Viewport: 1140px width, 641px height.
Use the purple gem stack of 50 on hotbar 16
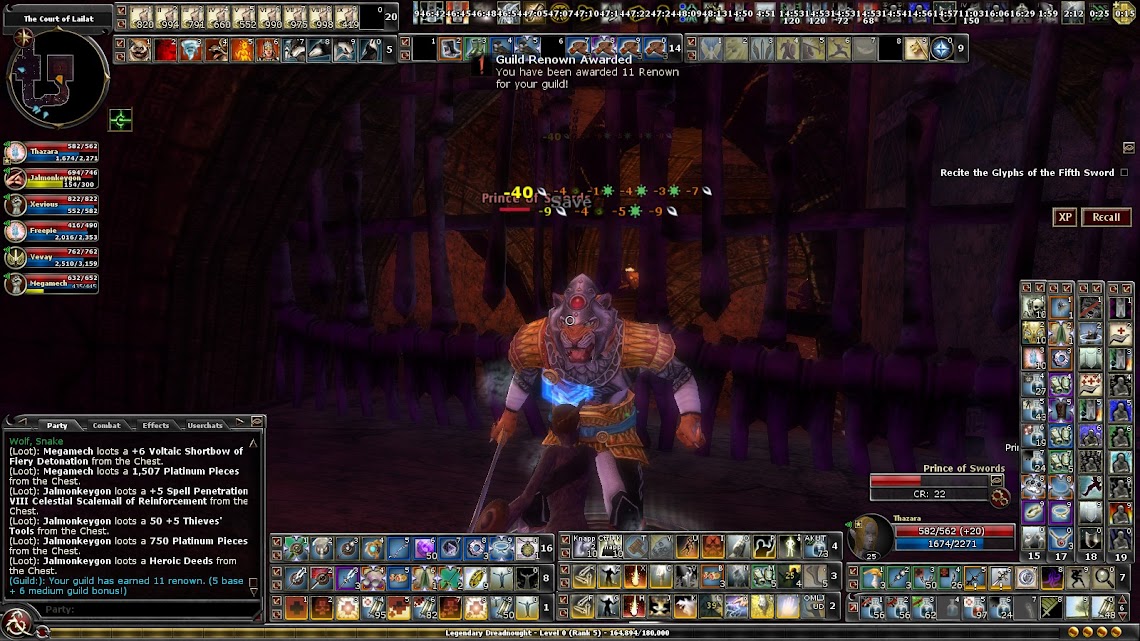coord(425,548)
